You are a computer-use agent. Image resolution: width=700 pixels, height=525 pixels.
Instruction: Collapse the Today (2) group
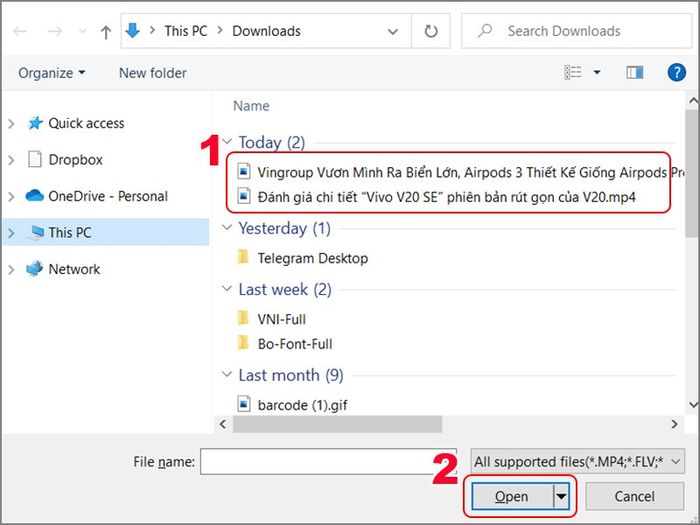point(227,142)
